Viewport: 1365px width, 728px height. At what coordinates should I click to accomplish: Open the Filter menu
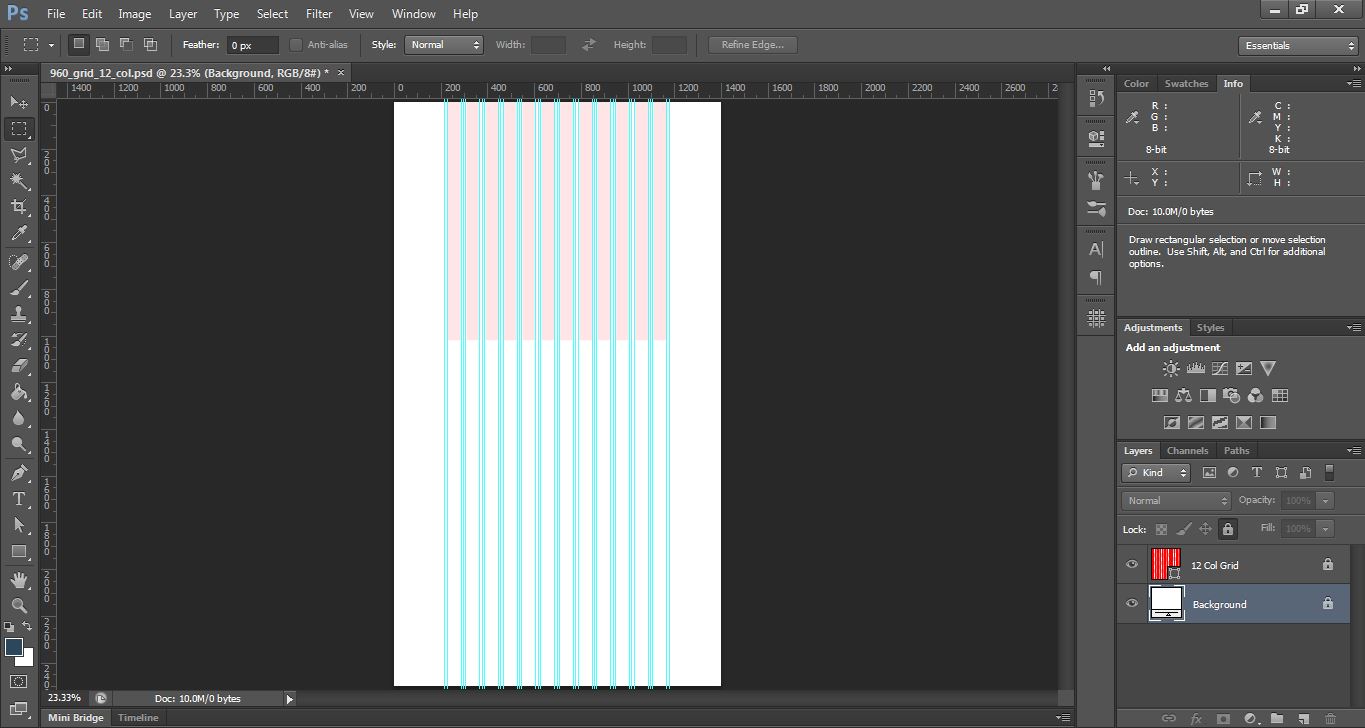318,13
